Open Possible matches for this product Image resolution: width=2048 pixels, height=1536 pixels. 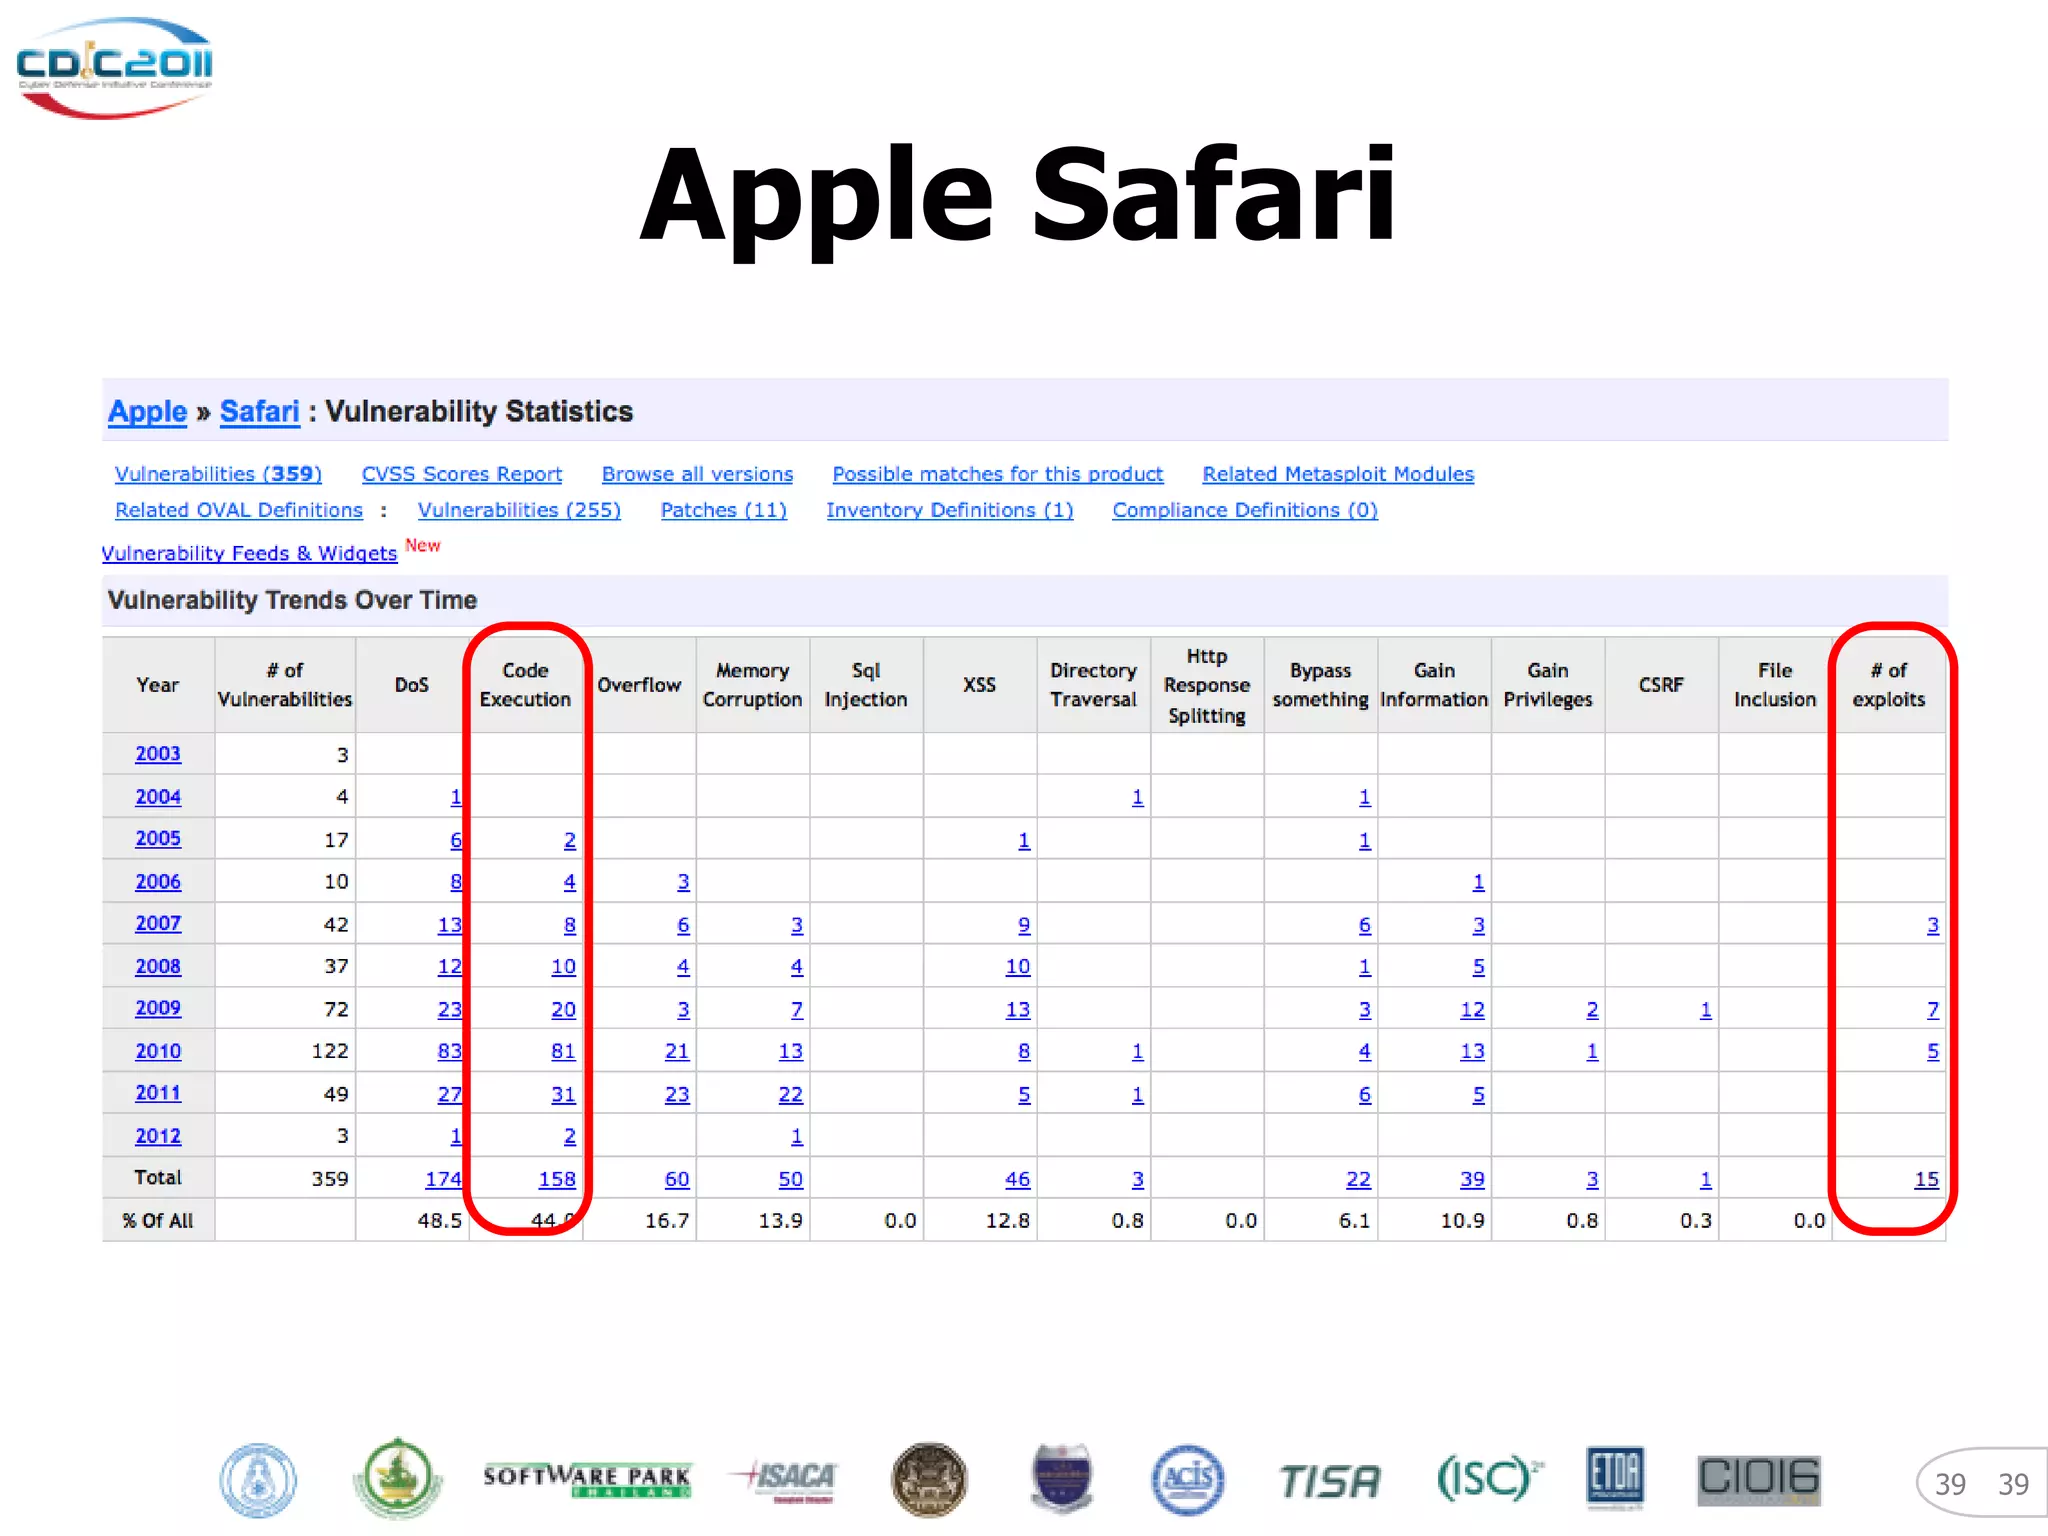(x=998, y=474)
